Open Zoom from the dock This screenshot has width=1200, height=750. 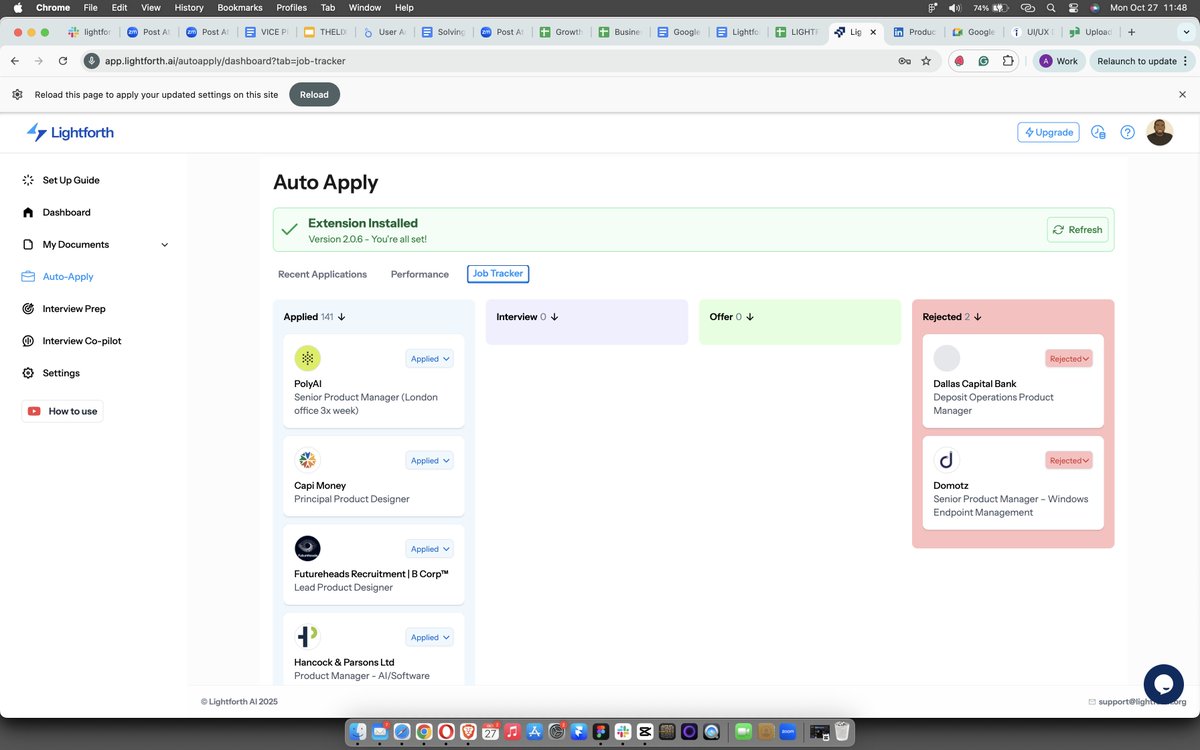[x=787, y=732]
